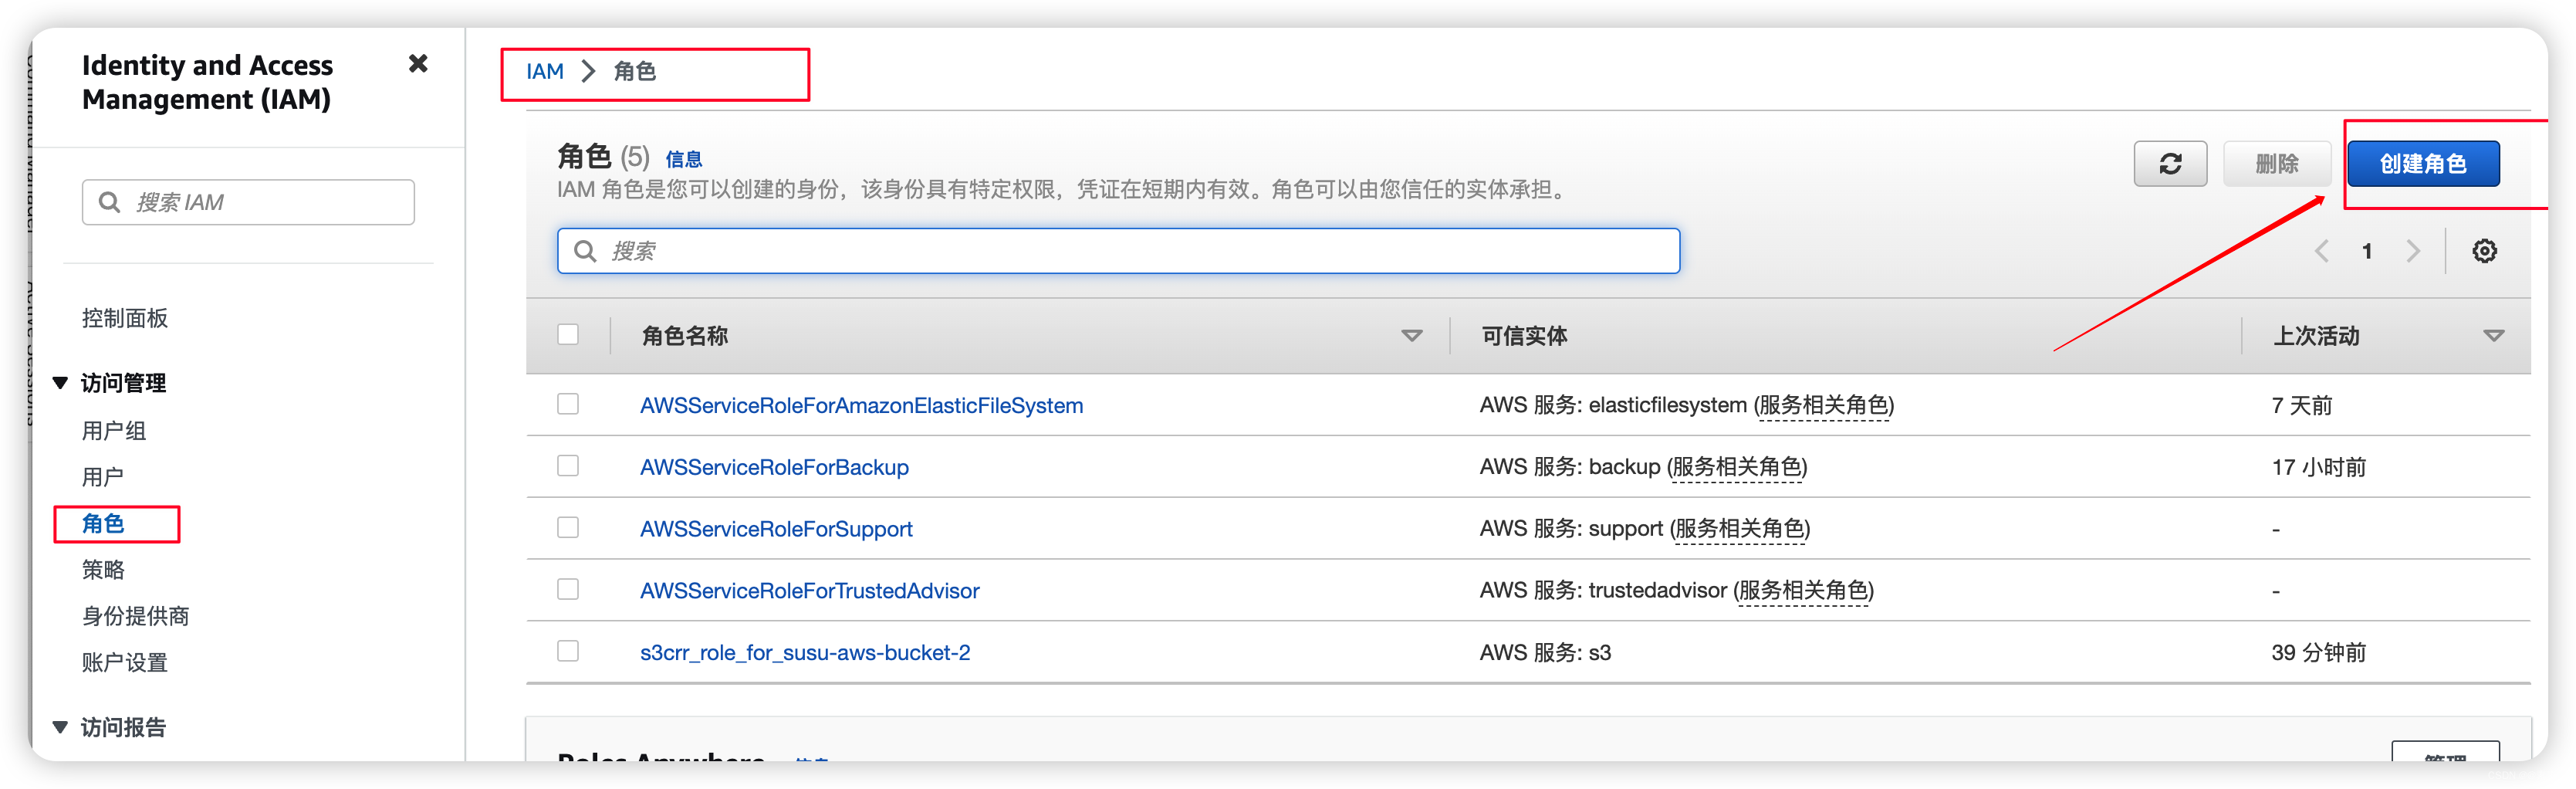Click elasticfilesystem 服务相关角色 text

coord(1824,406)
